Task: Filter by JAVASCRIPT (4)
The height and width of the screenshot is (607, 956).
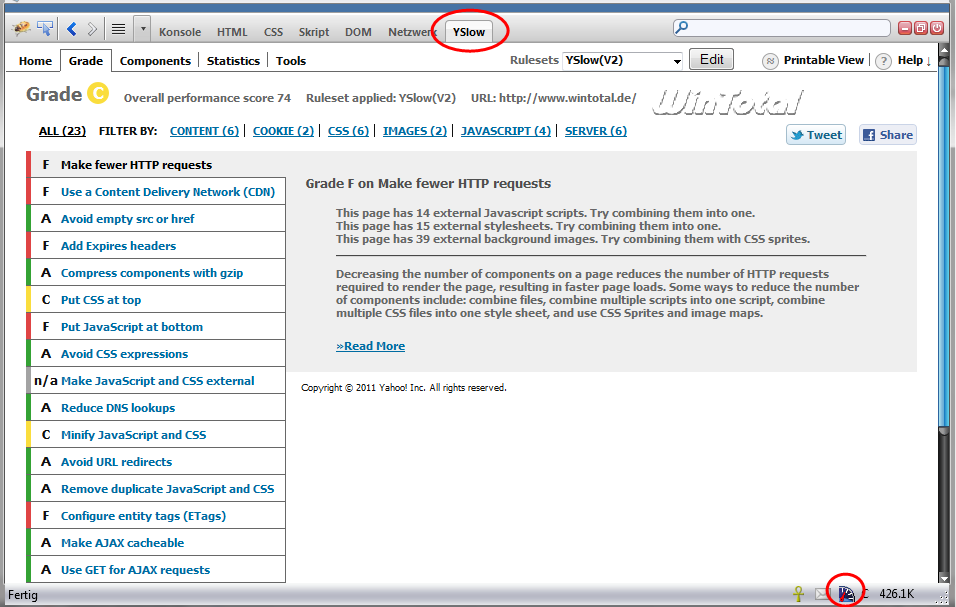Action: pyautogui.click(x=506, y=131)
